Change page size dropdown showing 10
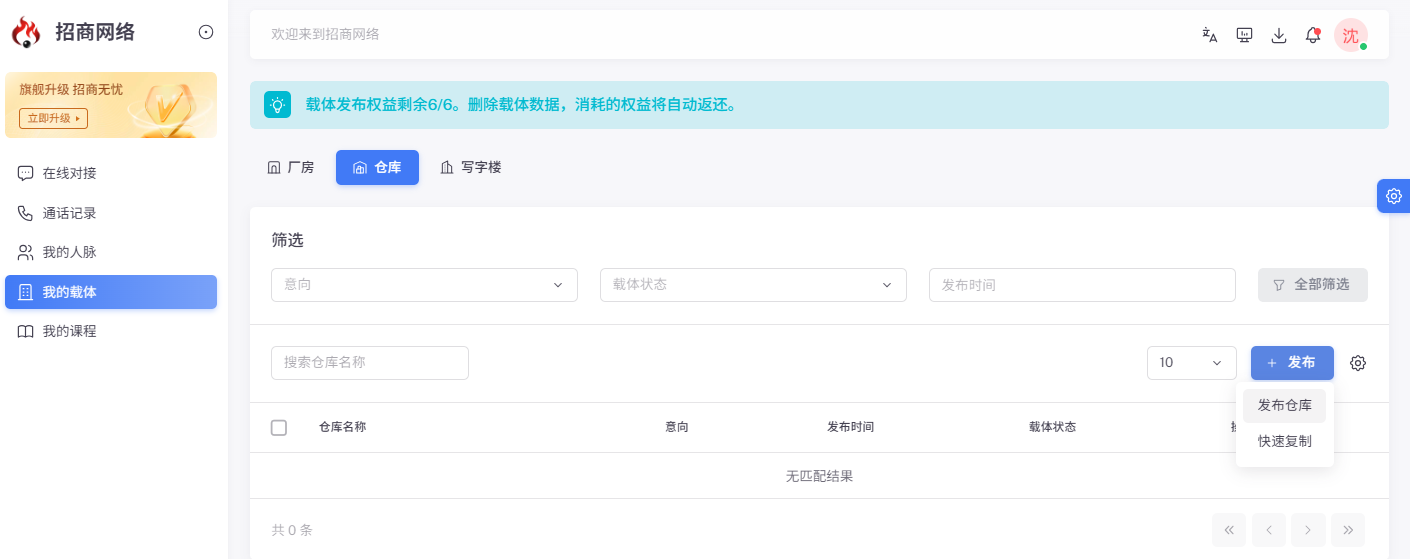This screenshot has width=1410, height=559. [x=1192, y=363]
